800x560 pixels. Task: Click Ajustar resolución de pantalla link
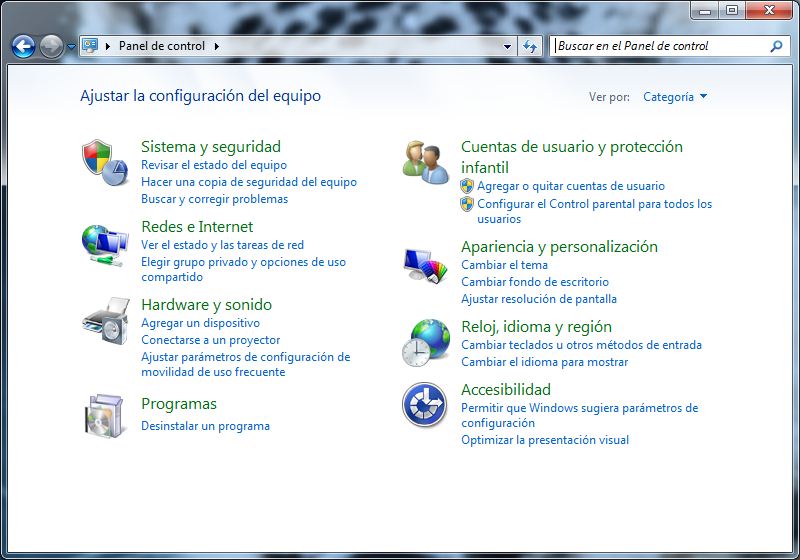(538, 299)
